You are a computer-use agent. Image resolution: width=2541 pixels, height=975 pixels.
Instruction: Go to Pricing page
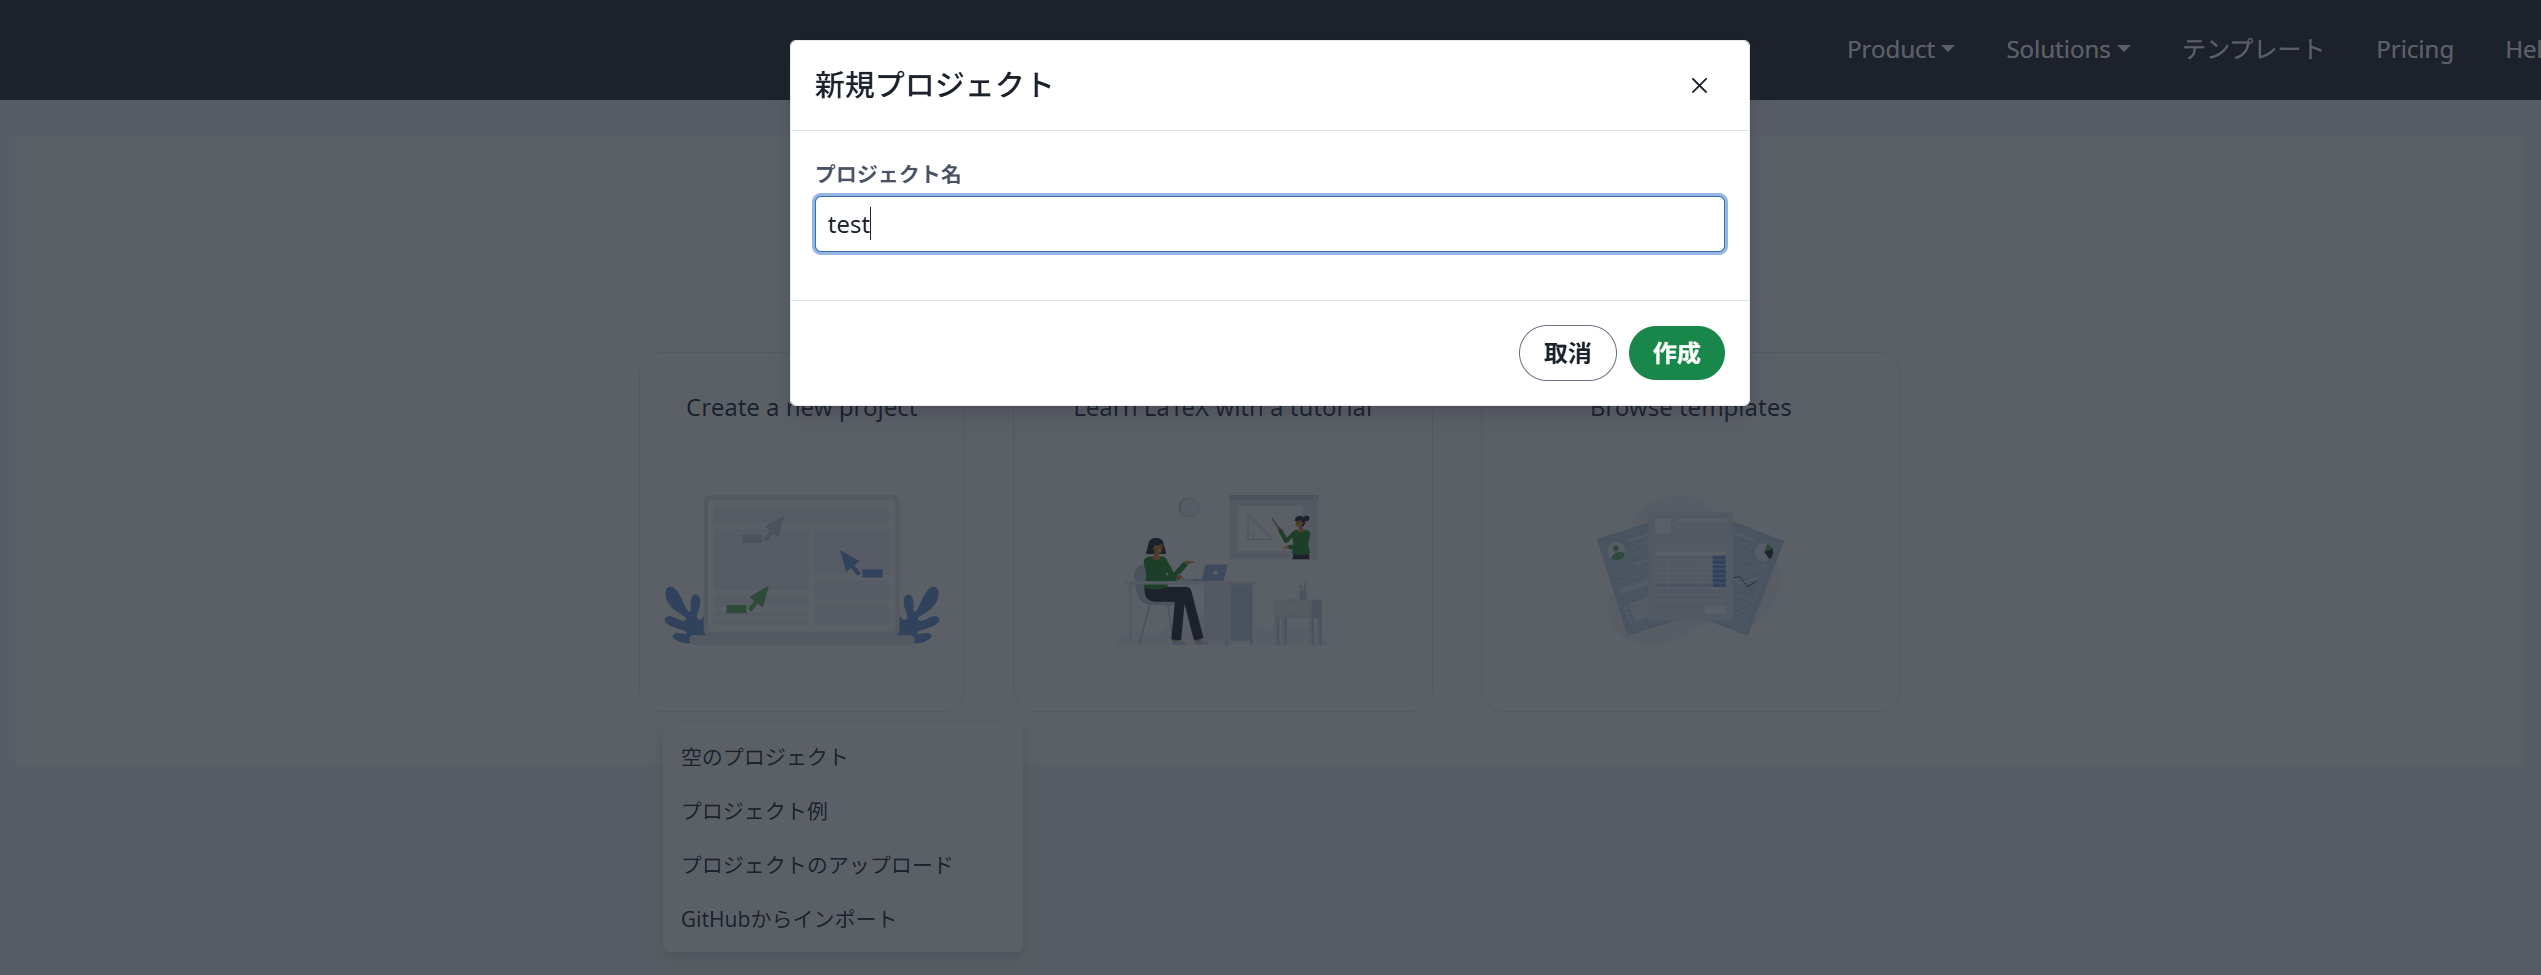point(2414,50)
